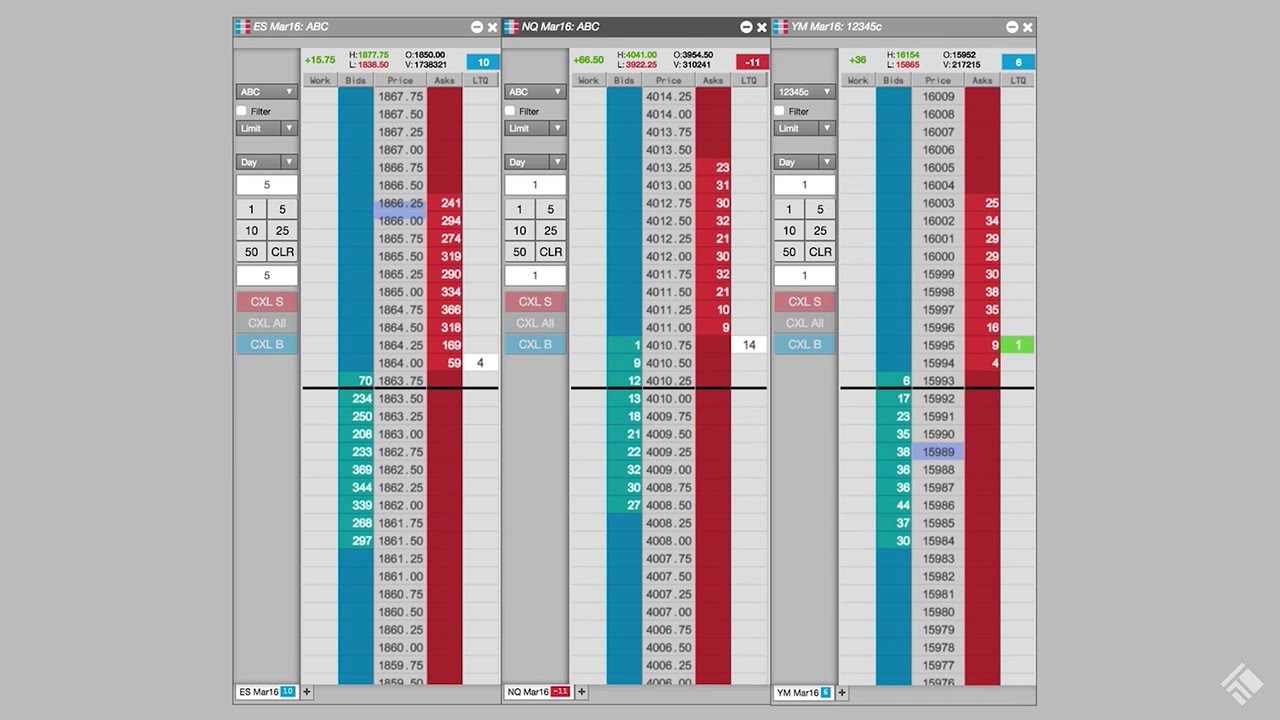
Task: Open the Day time-in-force dropdown in ES panel
Action: pyautogui.click(x=267, y=162)
